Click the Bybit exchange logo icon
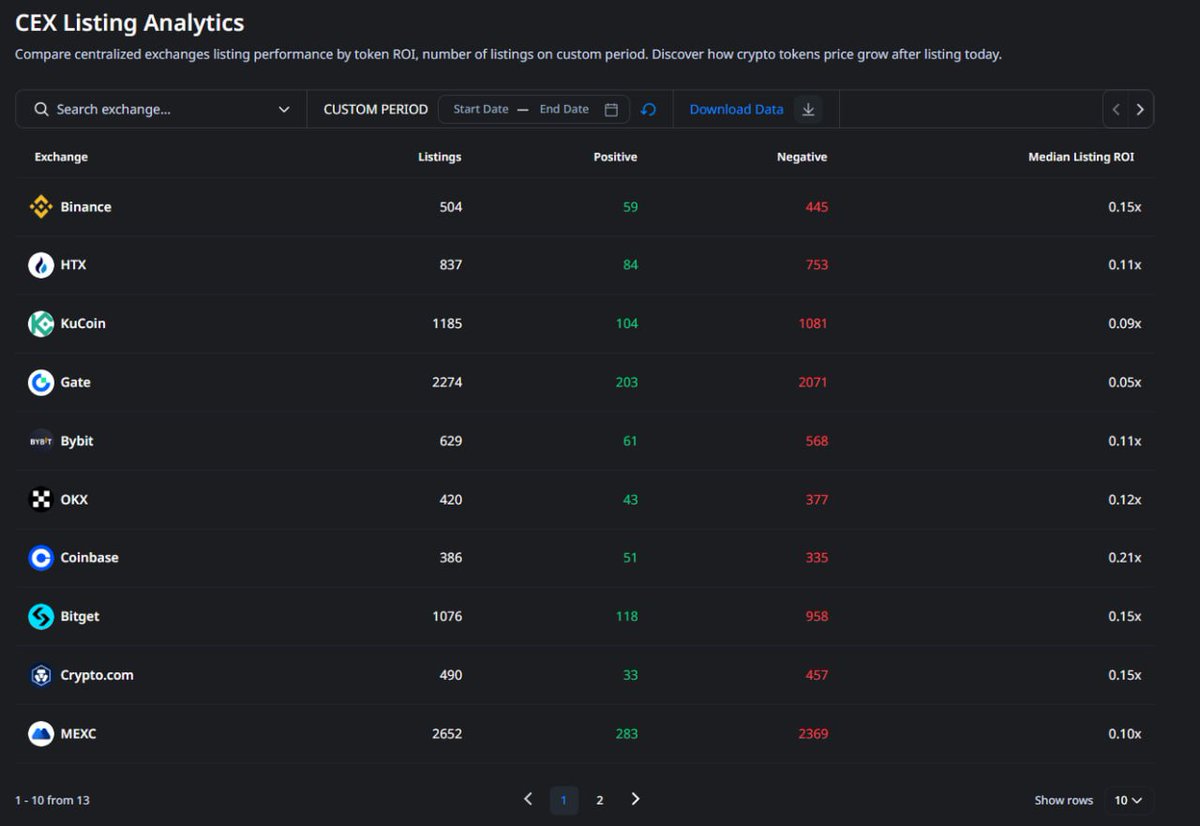This screenshot has height=826, width=1200. (x=41, y=441)
